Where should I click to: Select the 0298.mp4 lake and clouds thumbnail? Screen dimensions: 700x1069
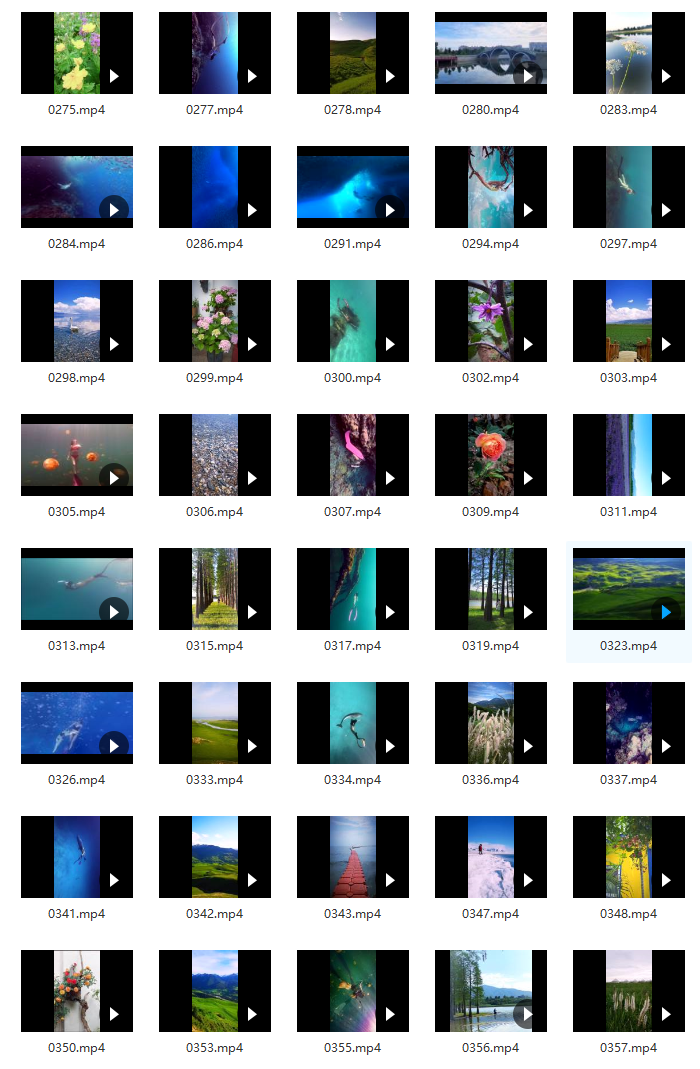pyautogui.click(x=76, y=321)
